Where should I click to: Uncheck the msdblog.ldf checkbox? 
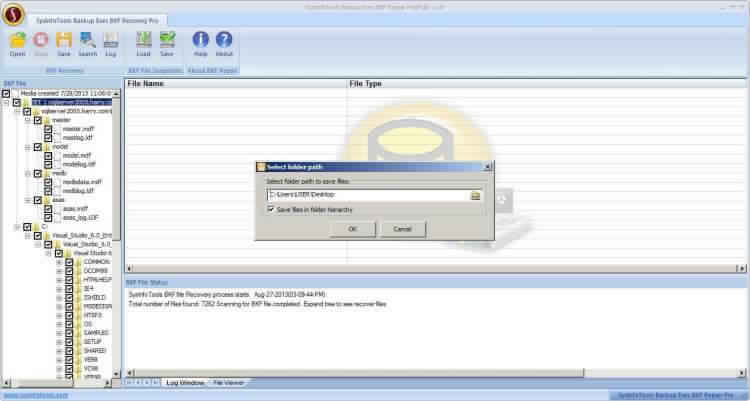pos(48,191)
